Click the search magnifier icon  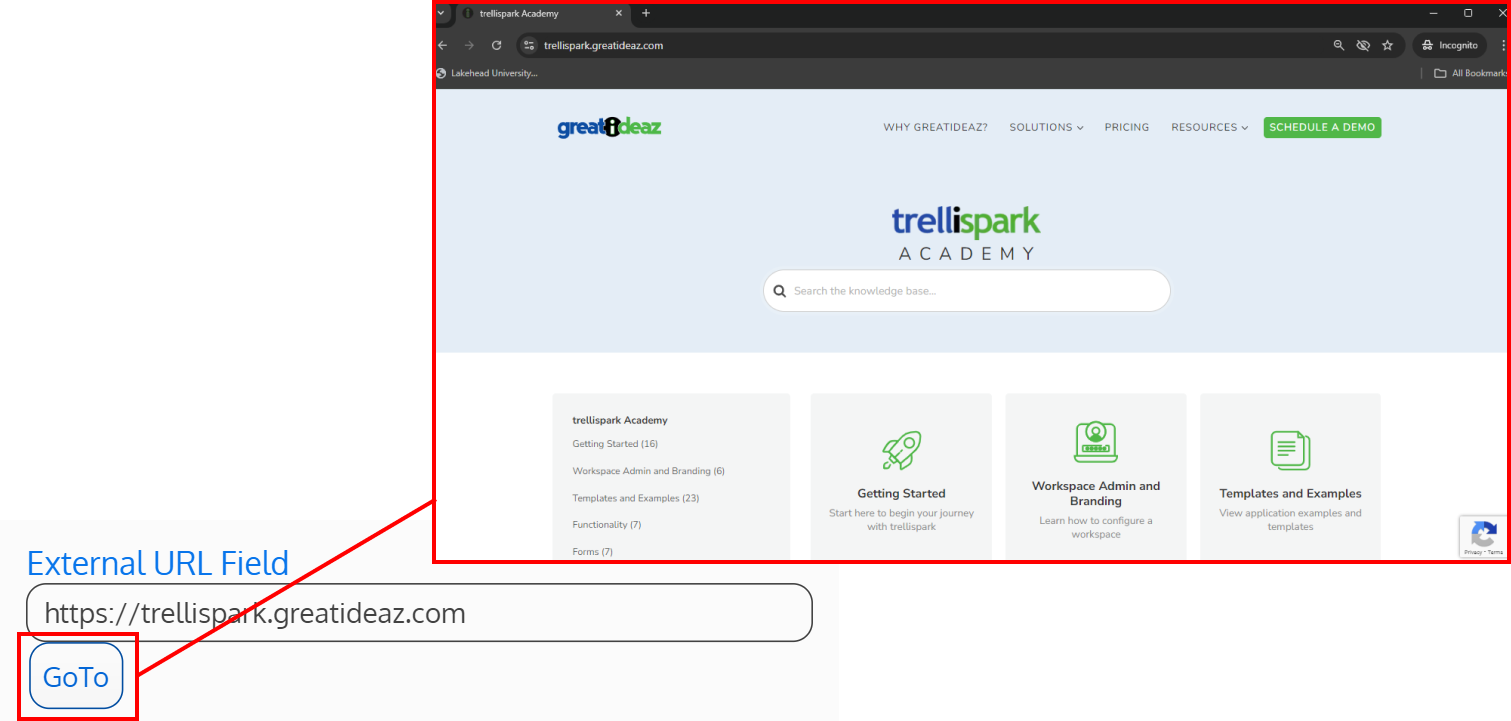tap(780, 291)
